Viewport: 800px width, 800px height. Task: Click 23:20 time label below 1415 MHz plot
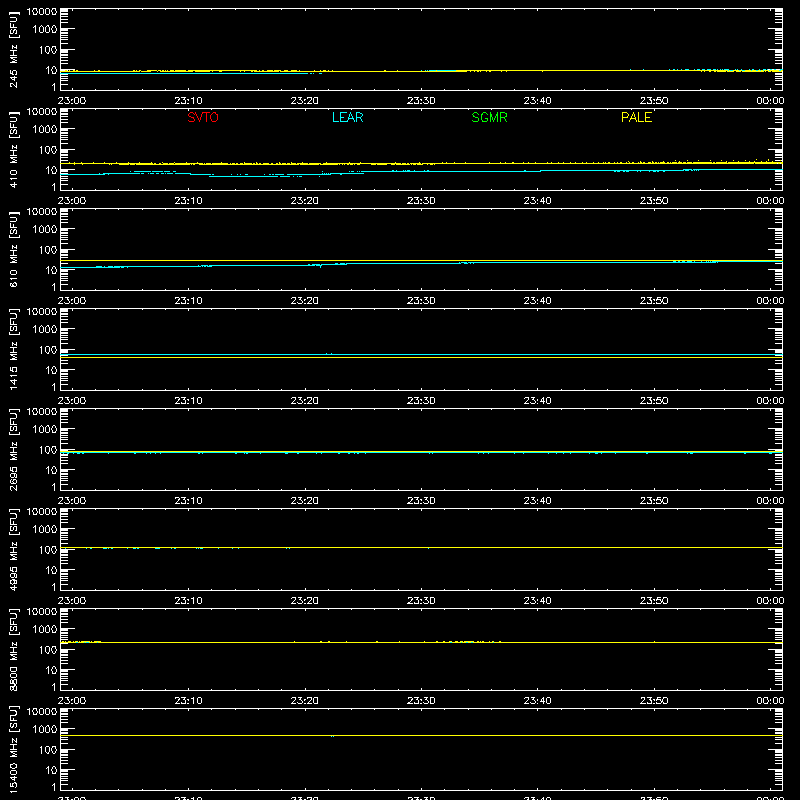pos(305,401)
